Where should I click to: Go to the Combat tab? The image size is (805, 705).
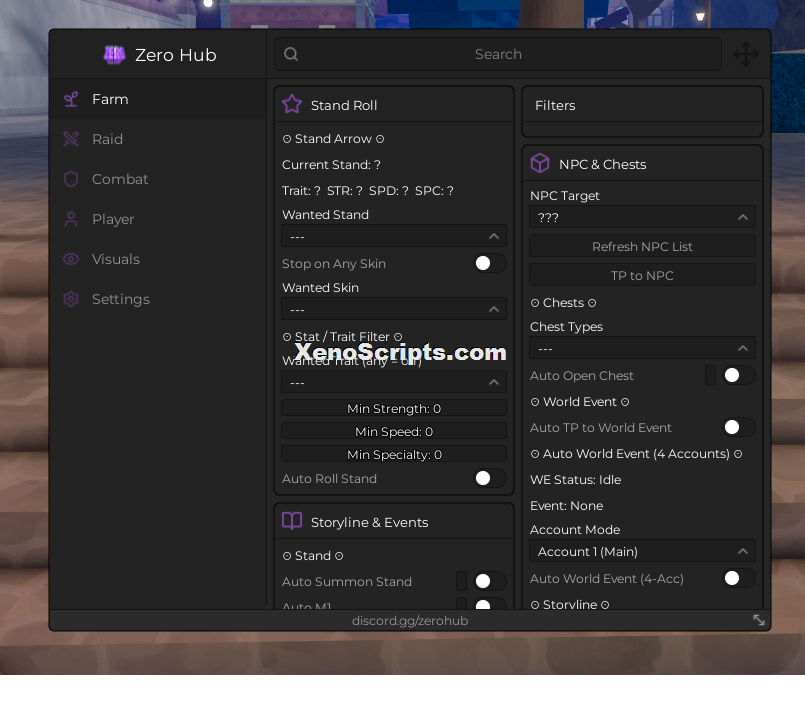click(158, 179)
